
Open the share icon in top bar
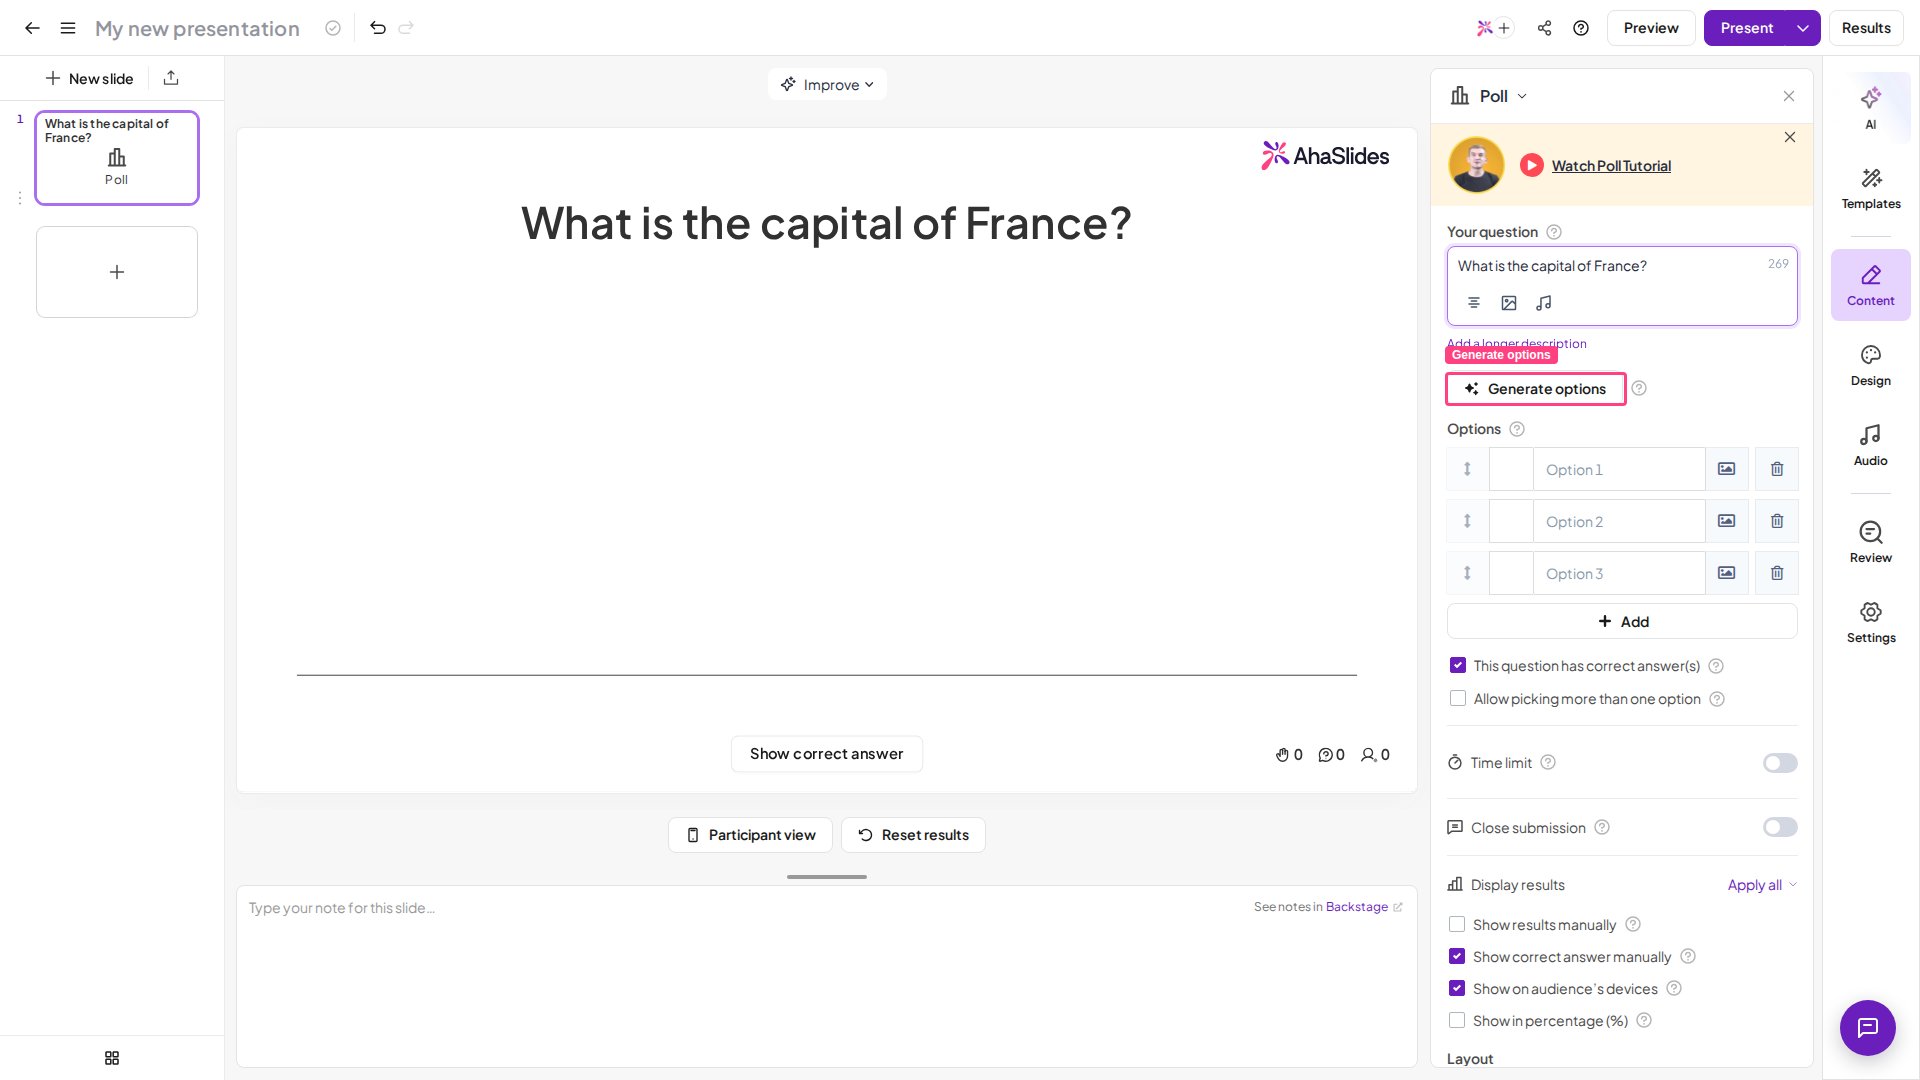coord(1545,28)
